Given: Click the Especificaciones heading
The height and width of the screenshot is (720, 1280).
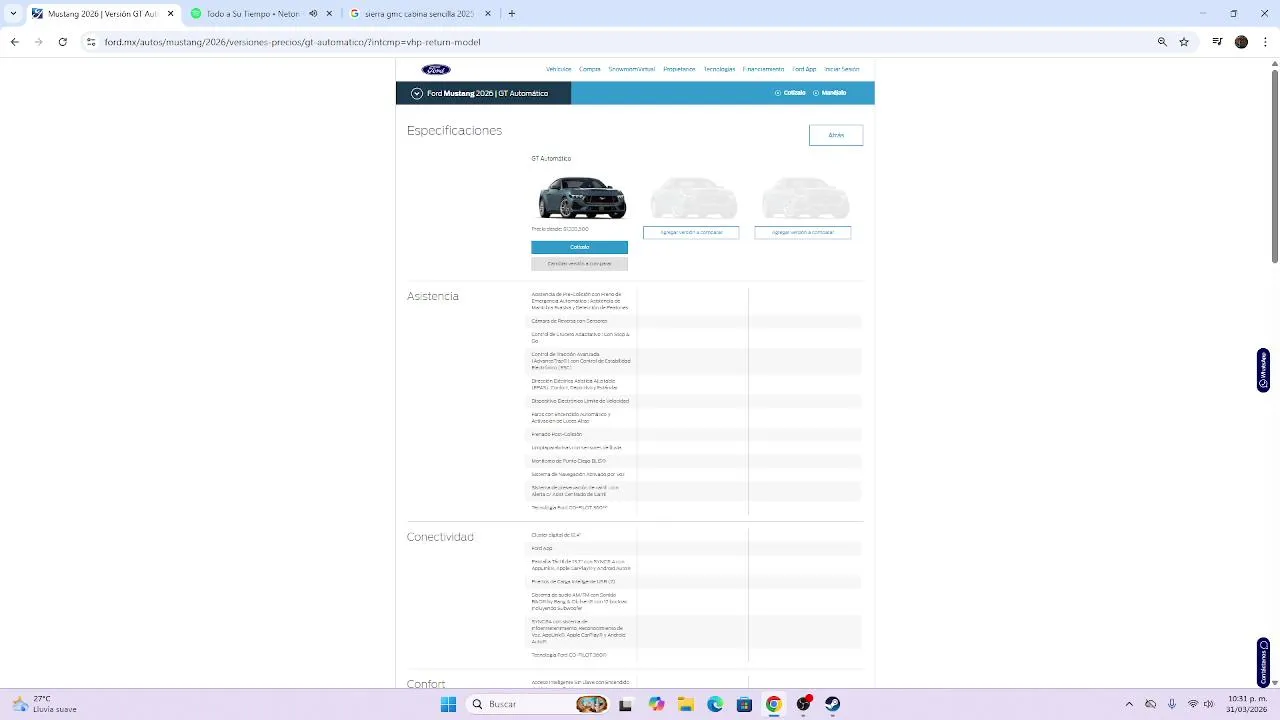Looking at the screenshot, I should [x=454, y=131].
